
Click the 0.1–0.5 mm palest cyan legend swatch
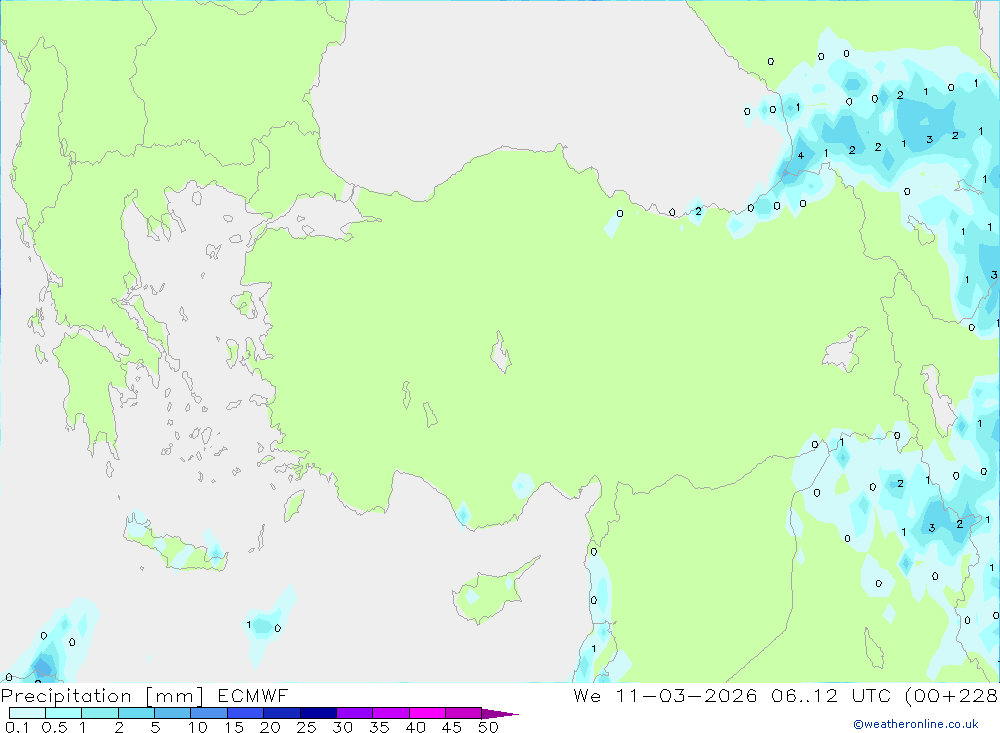(x=27, y=713)
